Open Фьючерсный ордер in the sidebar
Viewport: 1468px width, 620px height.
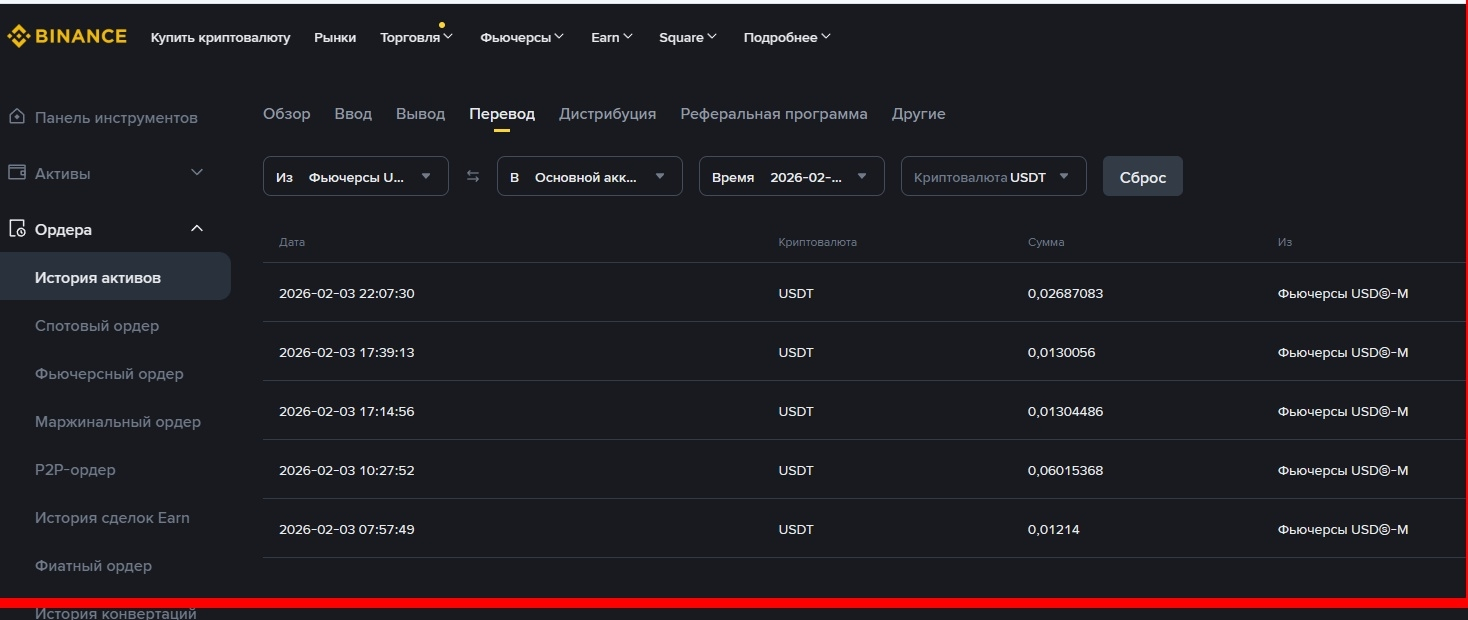(109, 374)
